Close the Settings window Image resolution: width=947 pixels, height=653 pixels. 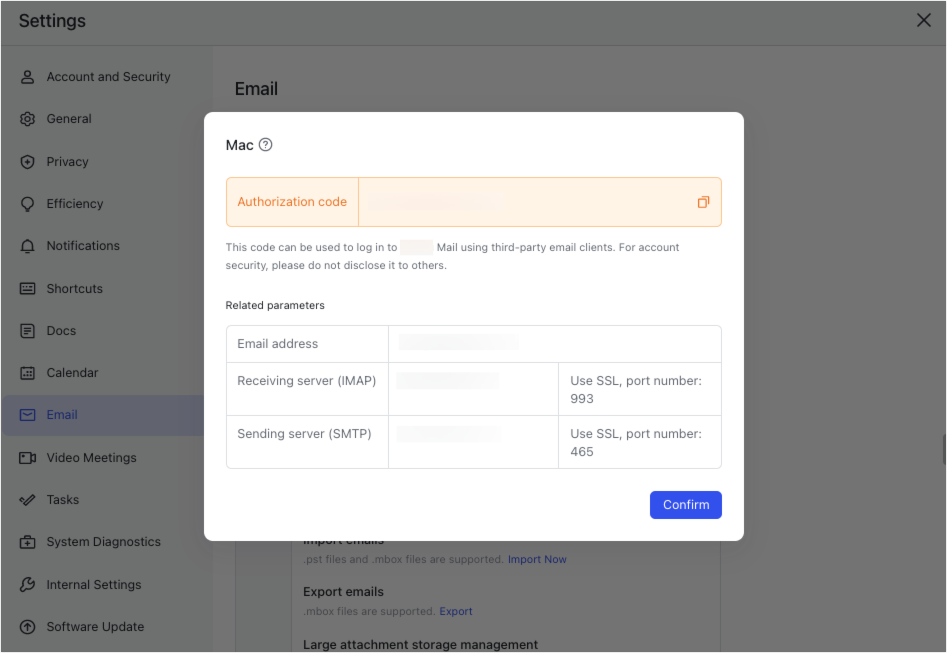(923, 20)
